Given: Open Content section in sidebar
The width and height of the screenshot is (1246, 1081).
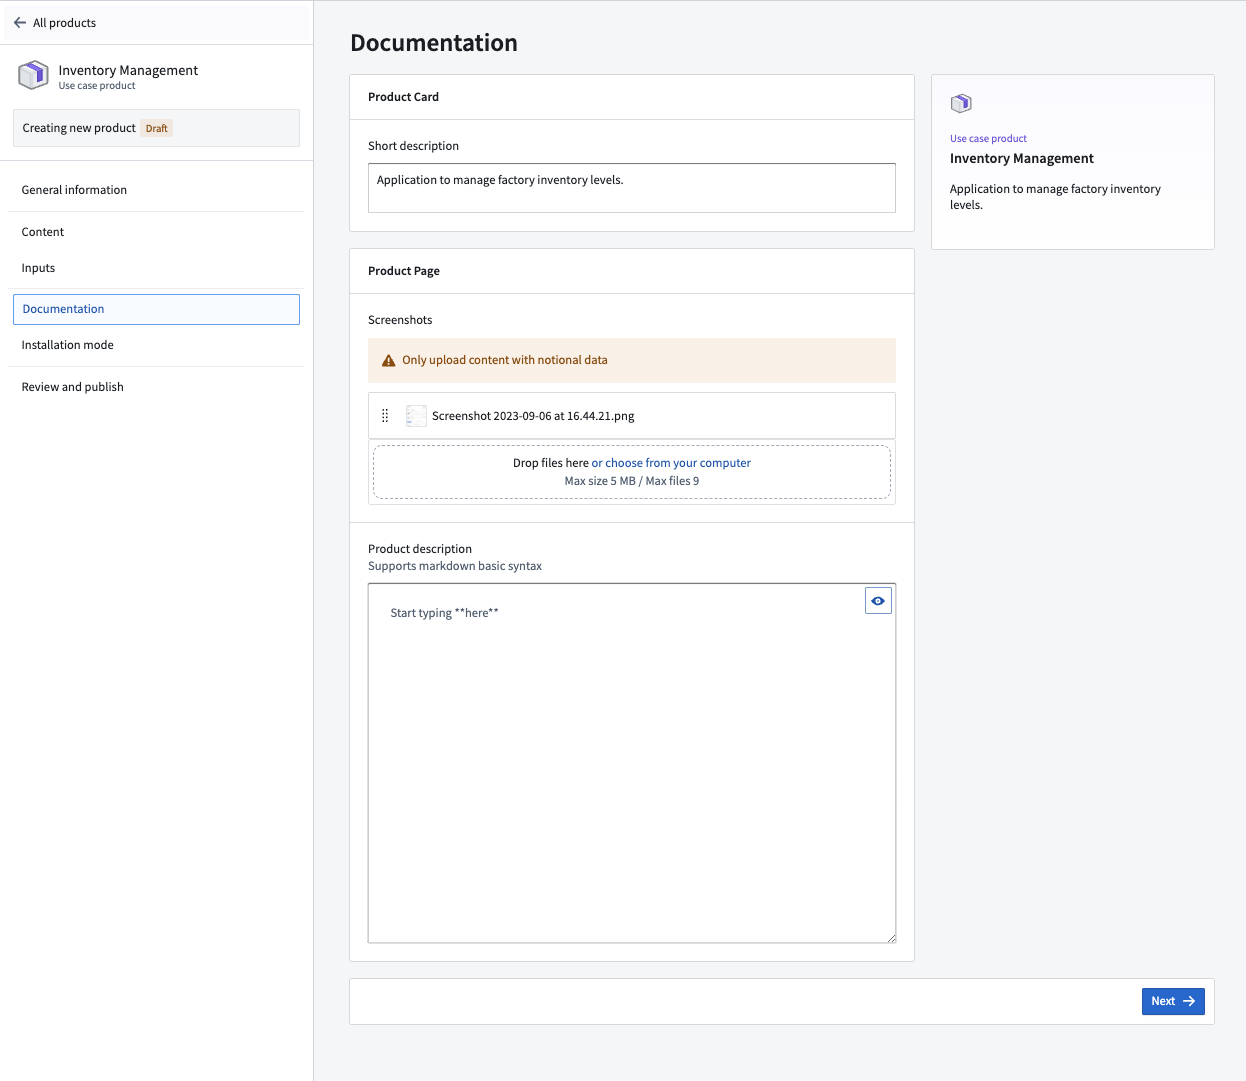Looking at the screenshot, I should [156, 232].
